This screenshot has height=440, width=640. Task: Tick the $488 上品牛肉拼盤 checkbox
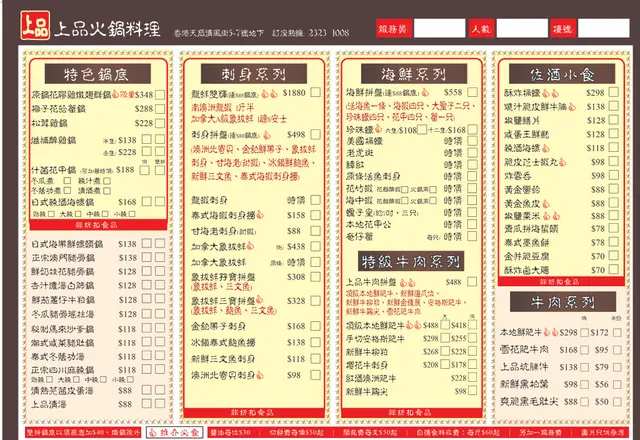[474, 284]
